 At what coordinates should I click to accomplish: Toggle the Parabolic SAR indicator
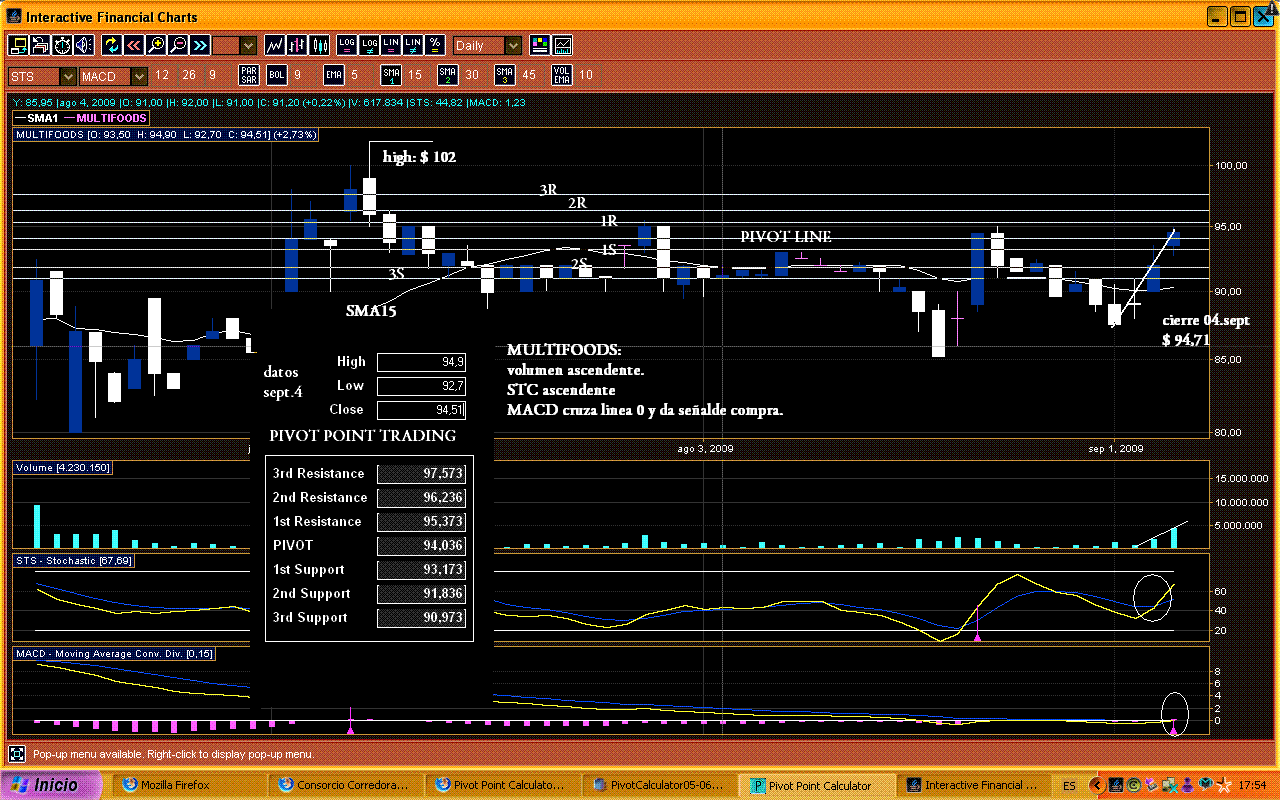249,75
